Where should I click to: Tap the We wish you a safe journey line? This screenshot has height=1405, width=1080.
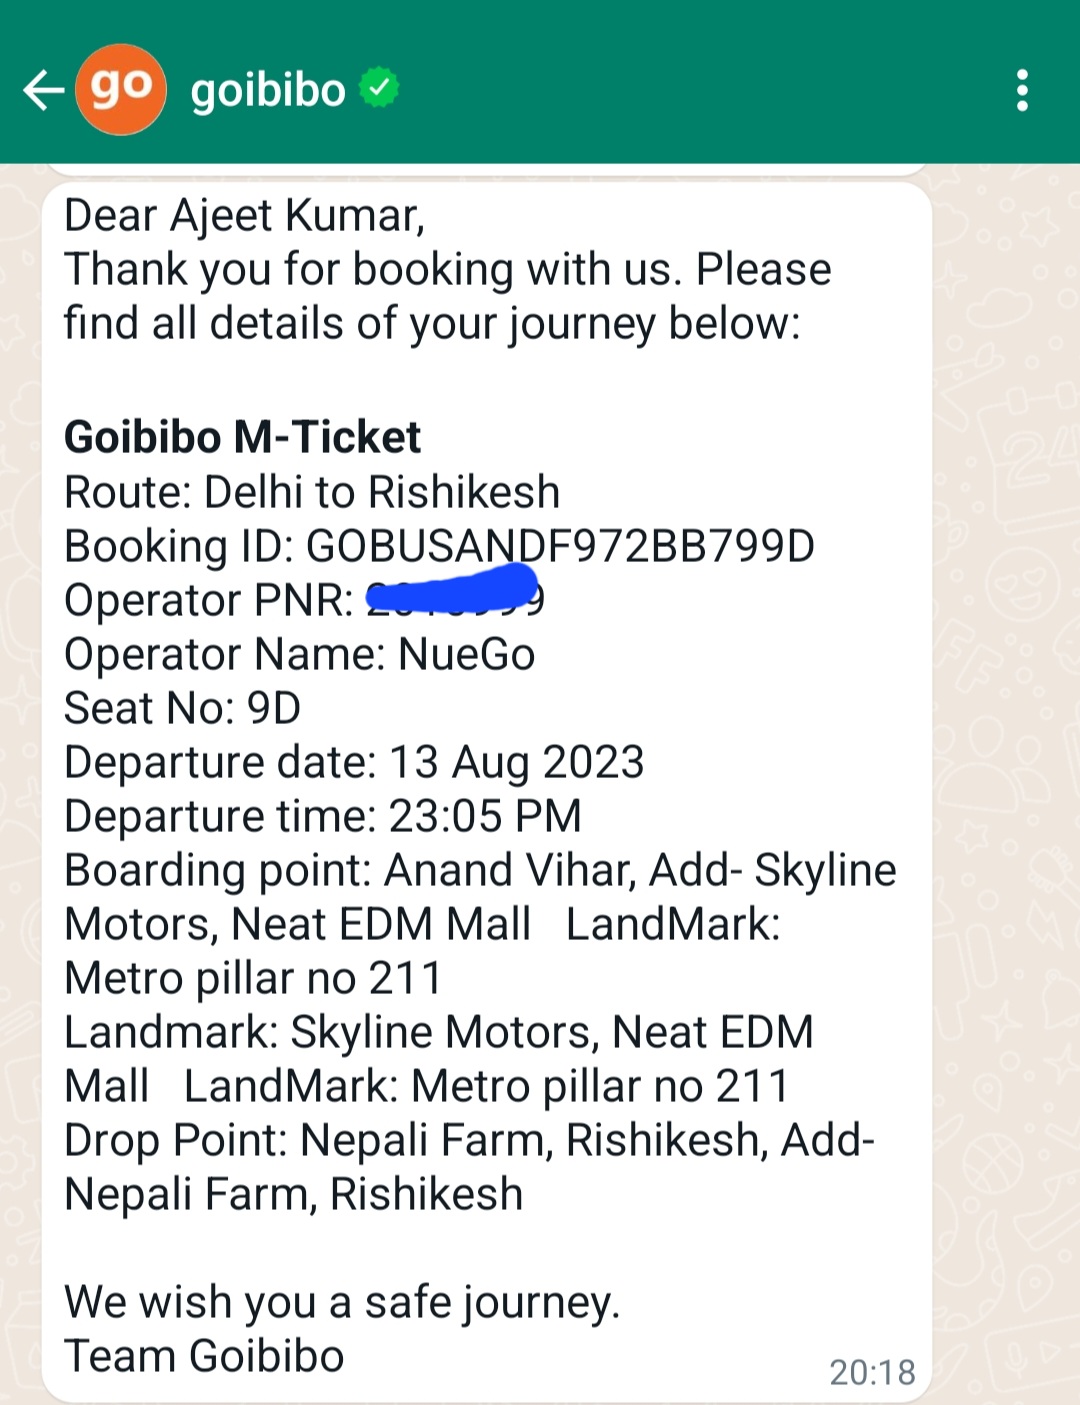coord(342,1303)
